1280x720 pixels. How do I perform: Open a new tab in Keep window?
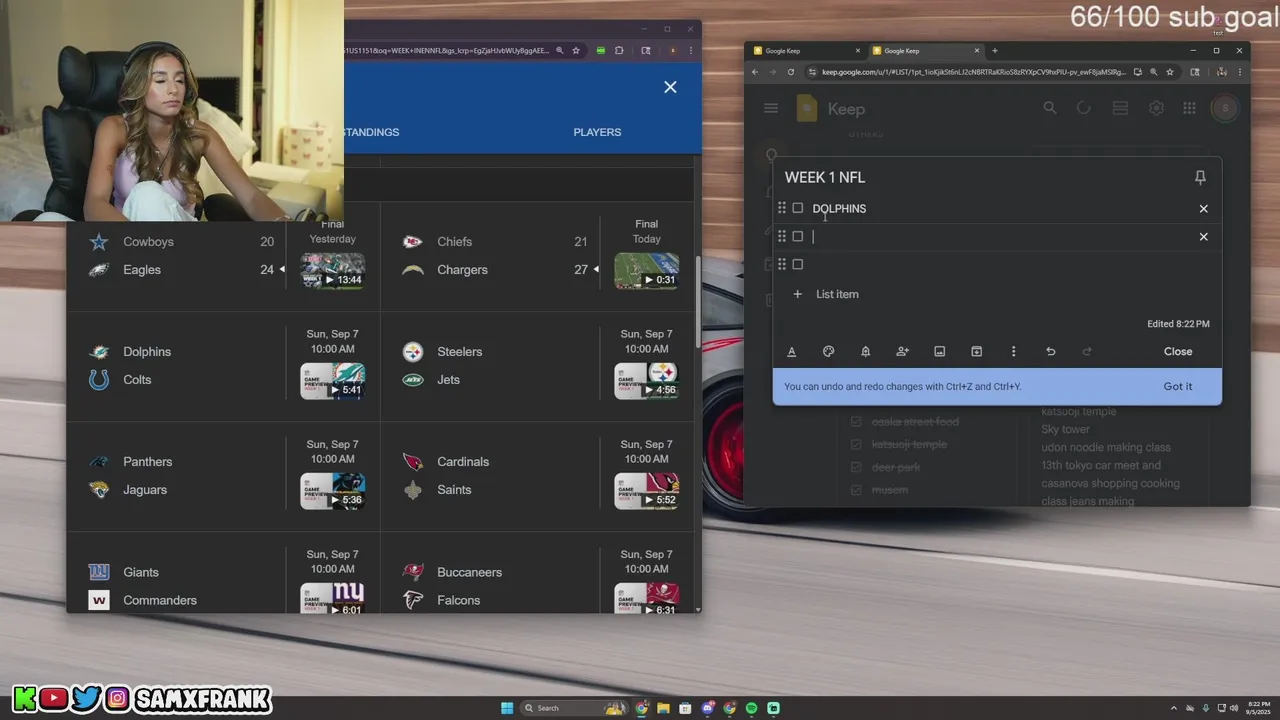tap(994, 51)
